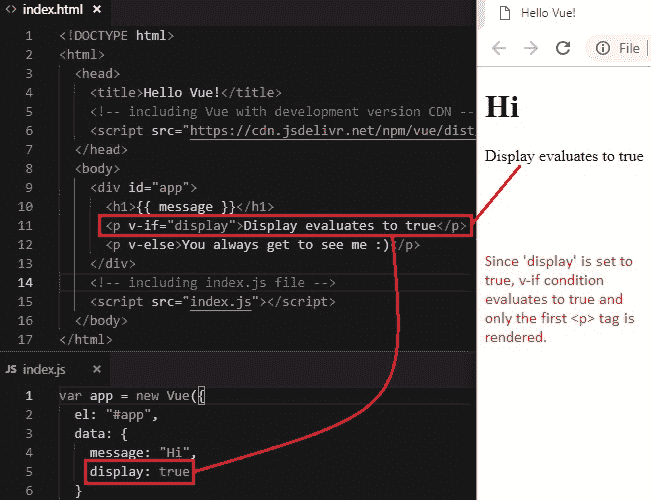Viewport: 653px width, 501px height.
Task: Click the HTML file icon on index.html tab
Action: click(11, 9)
